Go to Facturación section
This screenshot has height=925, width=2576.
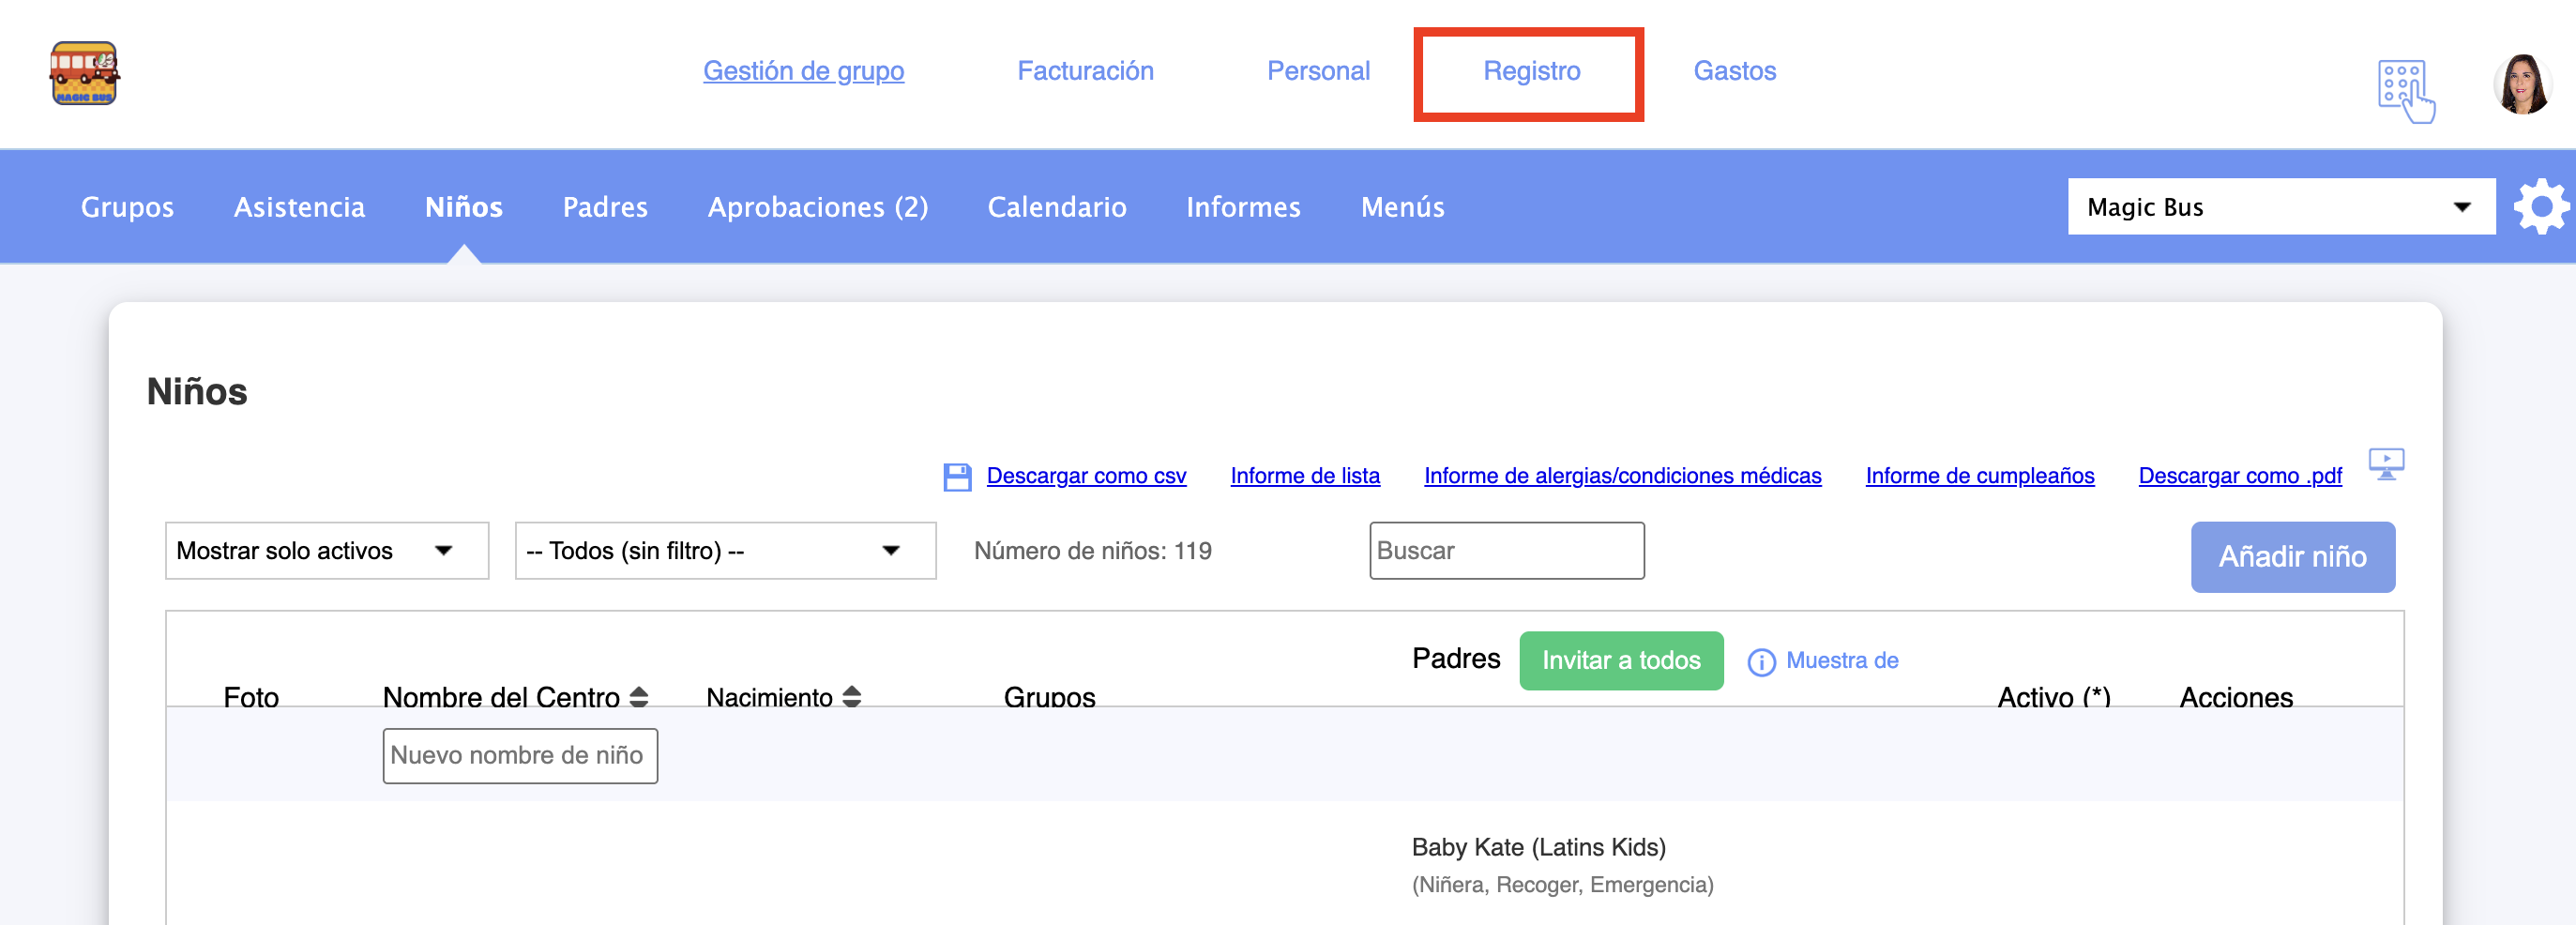[1085, 71]
